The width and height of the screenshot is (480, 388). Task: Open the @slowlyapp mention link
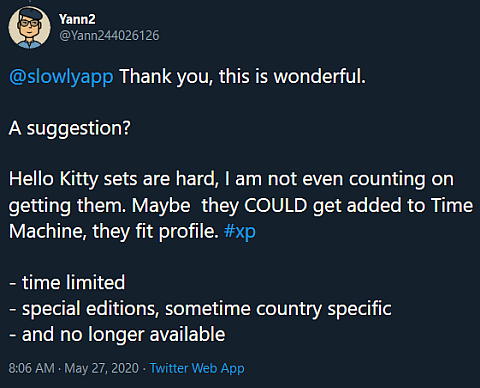61,77
